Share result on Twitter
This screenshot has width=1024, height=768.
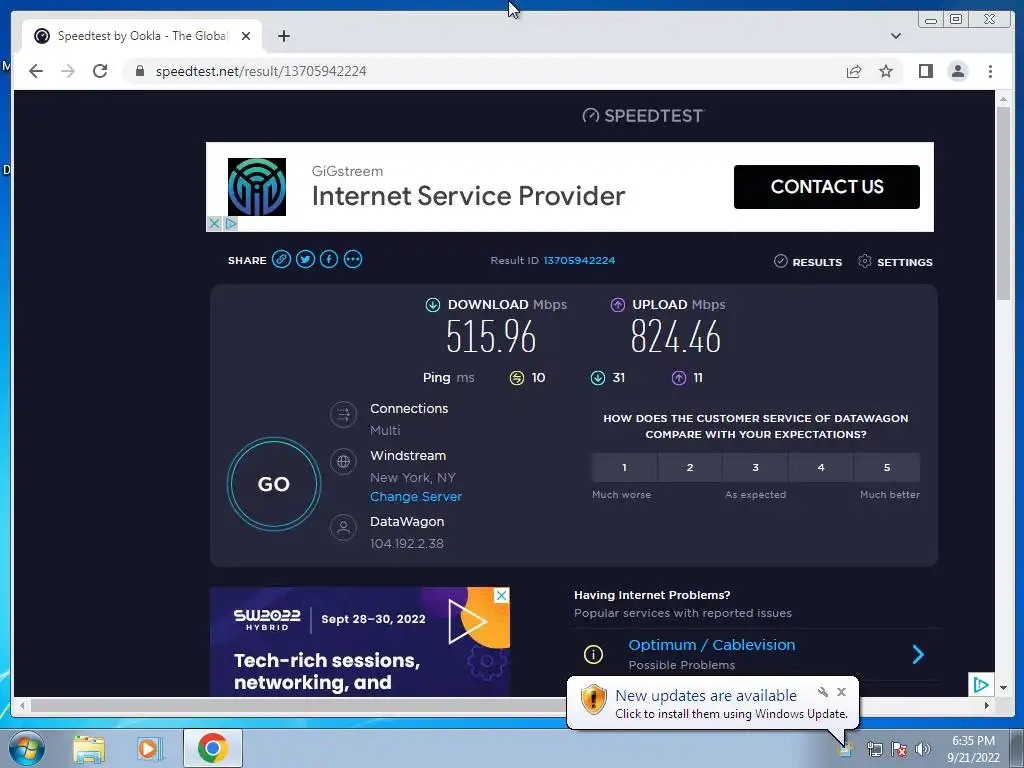[x=305, y=259]
